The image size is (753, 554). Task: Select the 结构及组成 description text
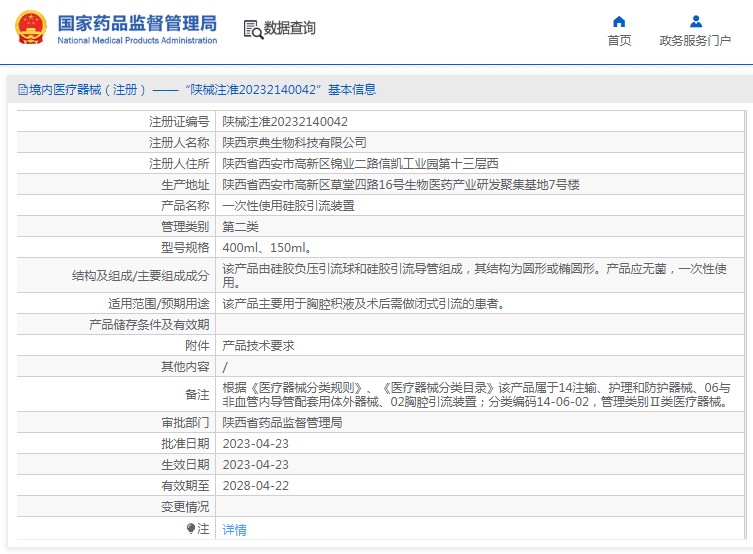point(474,276)
